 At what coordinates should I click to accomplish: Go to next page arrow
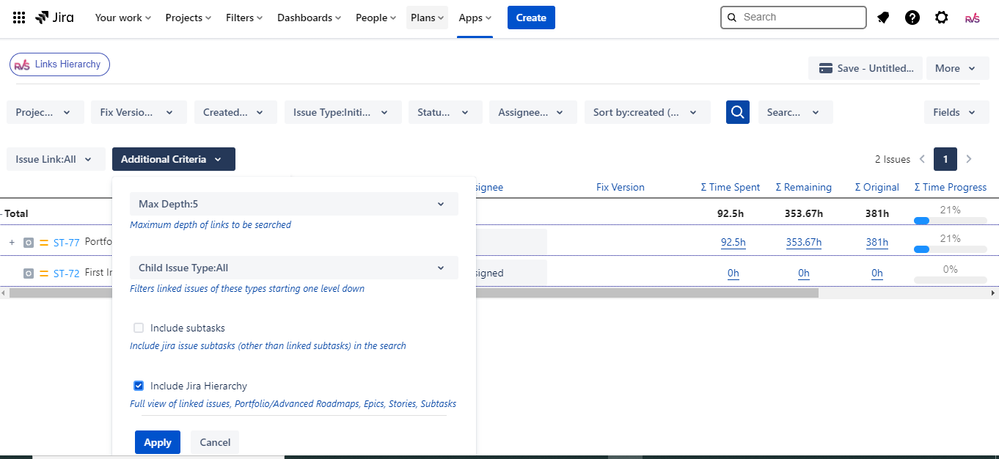(x=969, y=159)
